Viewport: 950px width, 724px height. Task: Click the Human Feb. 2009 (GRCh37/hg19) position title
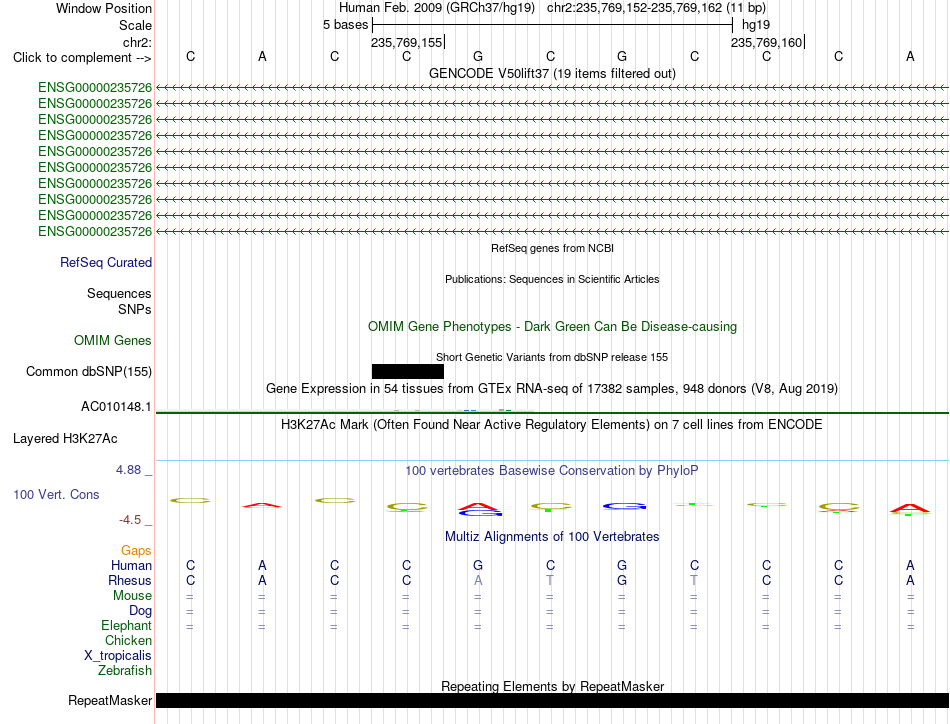pyautogui.click(x=436, y=8)
